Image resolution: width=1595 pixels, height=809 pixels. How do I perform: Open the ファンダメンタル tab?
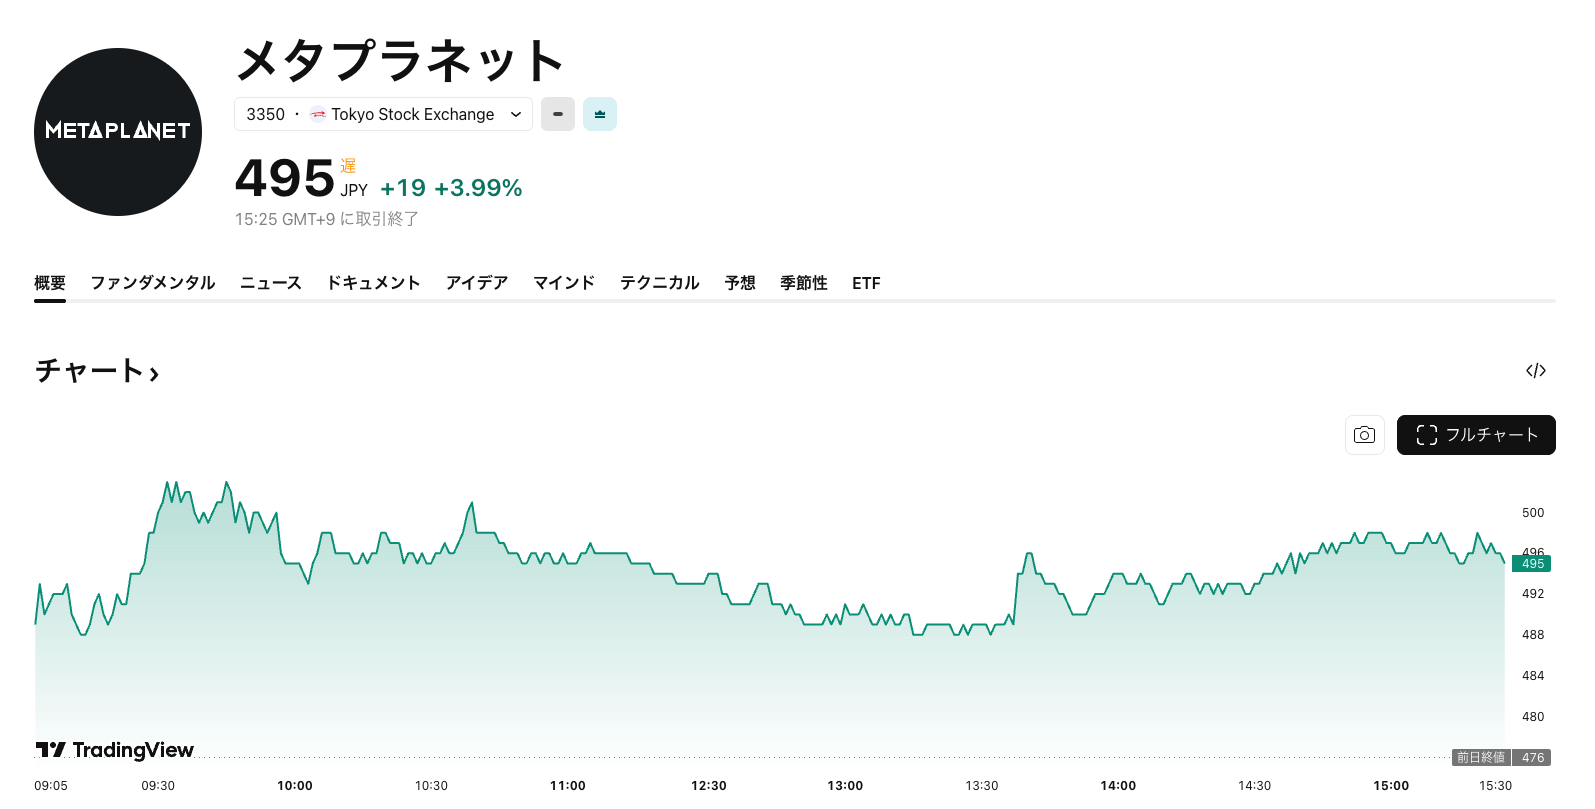coord(152,283)
